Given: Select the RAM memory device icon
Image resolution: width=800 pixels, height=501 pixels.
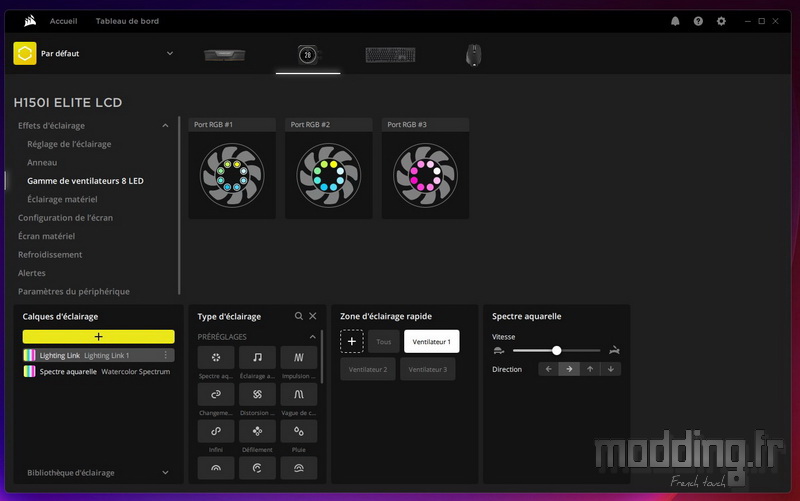Looking at the screenshot, I should click(x=224, y=55).
